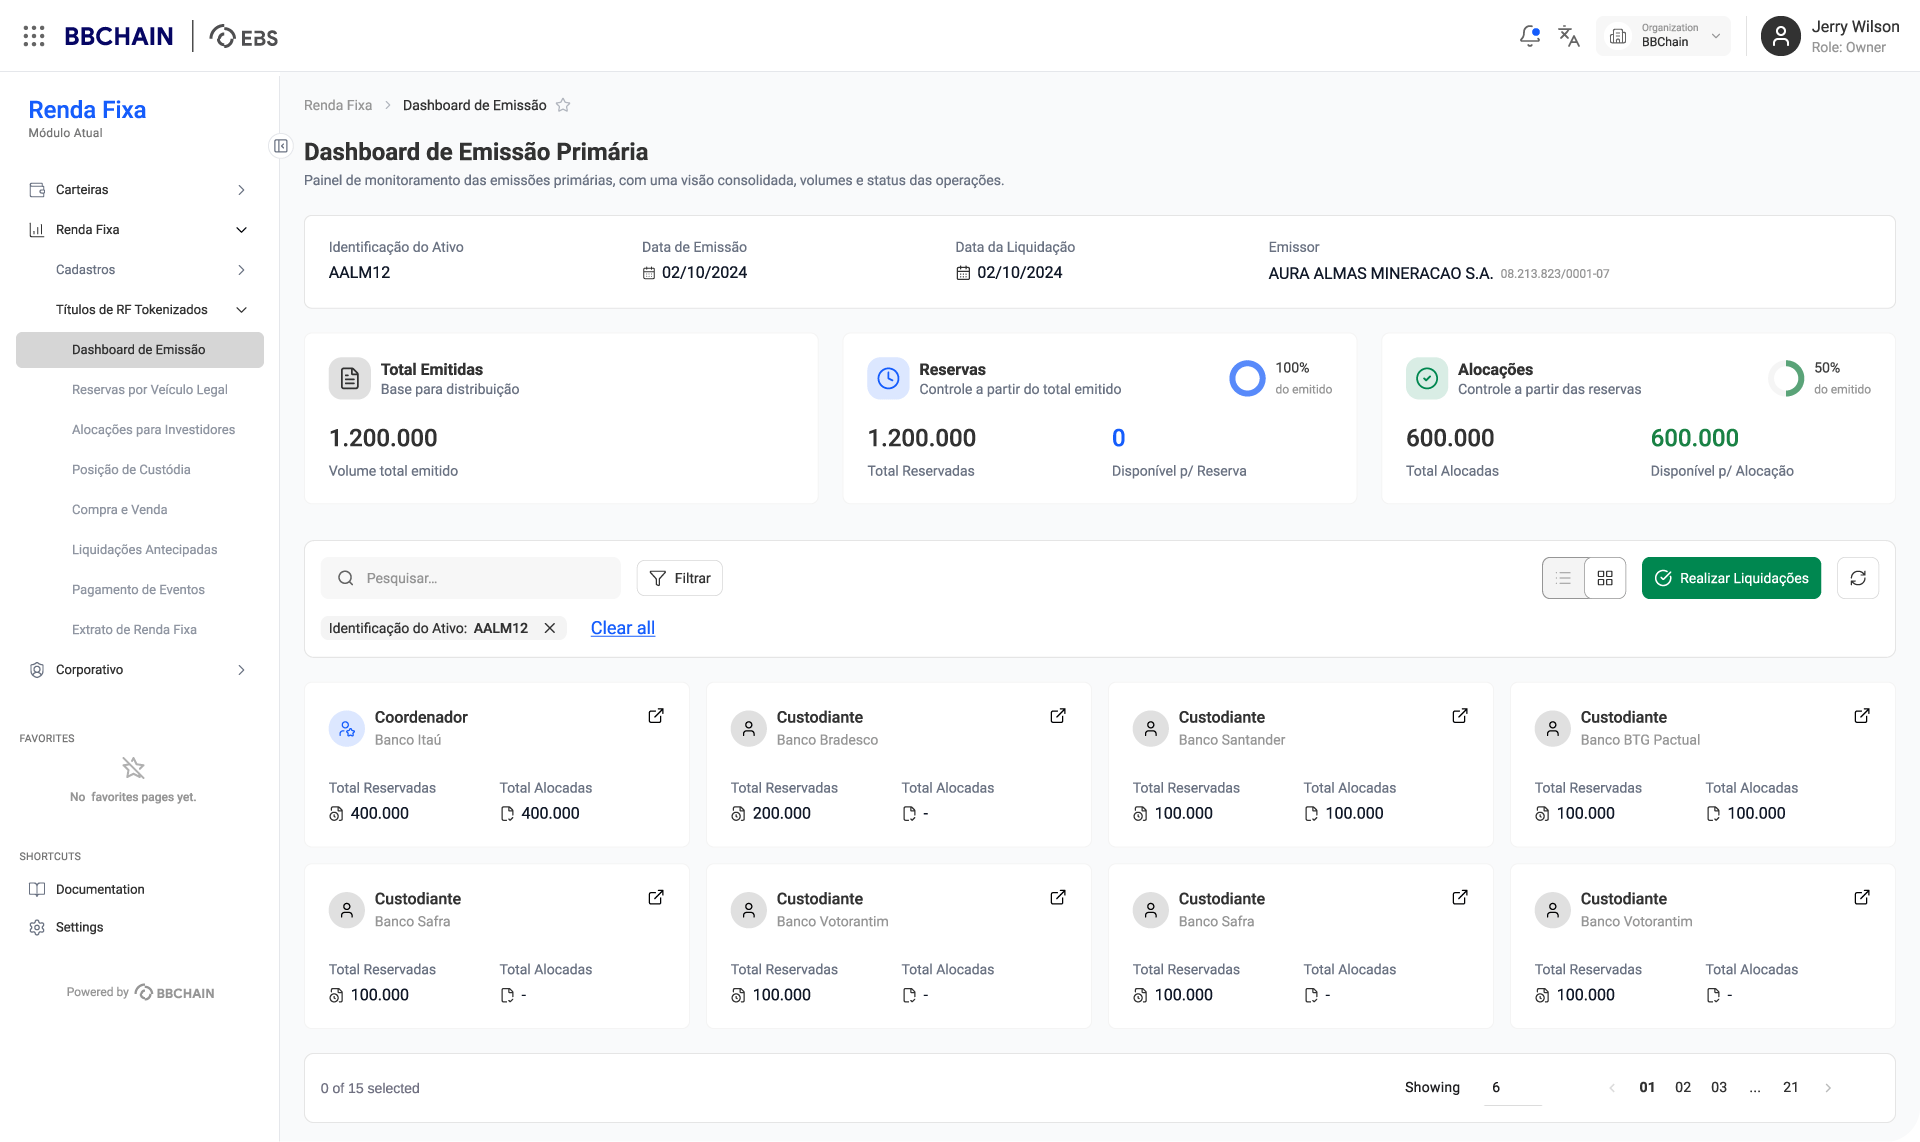Focus the Pesquisar search field

pos(471,578)
